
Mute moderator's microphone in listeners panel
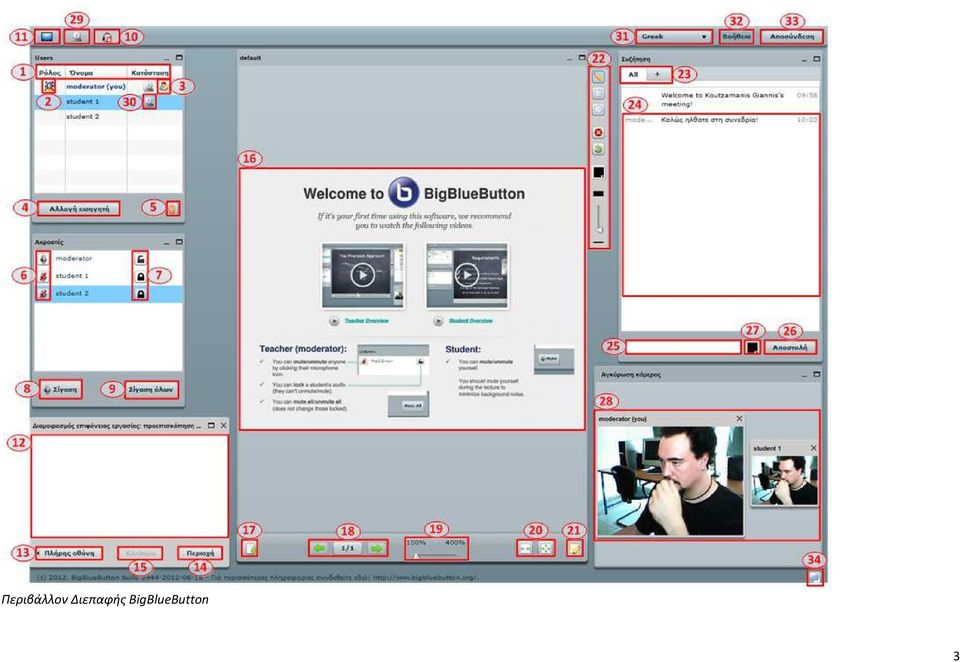pos(43,259)
